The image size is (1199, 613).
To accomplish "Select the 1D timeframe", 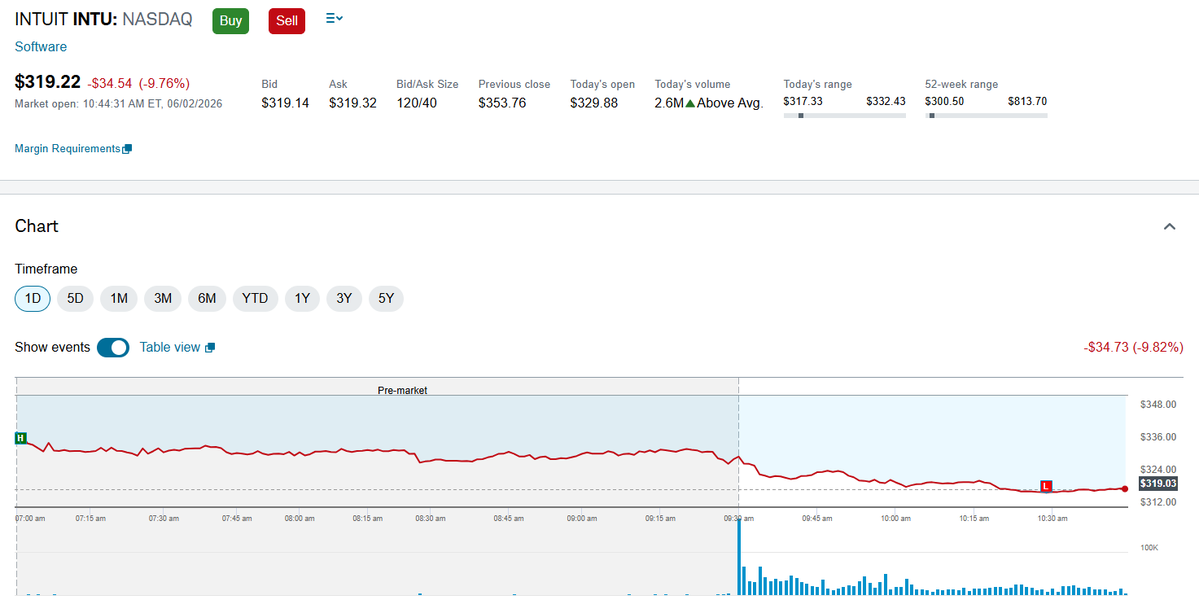I will (33, 299).
